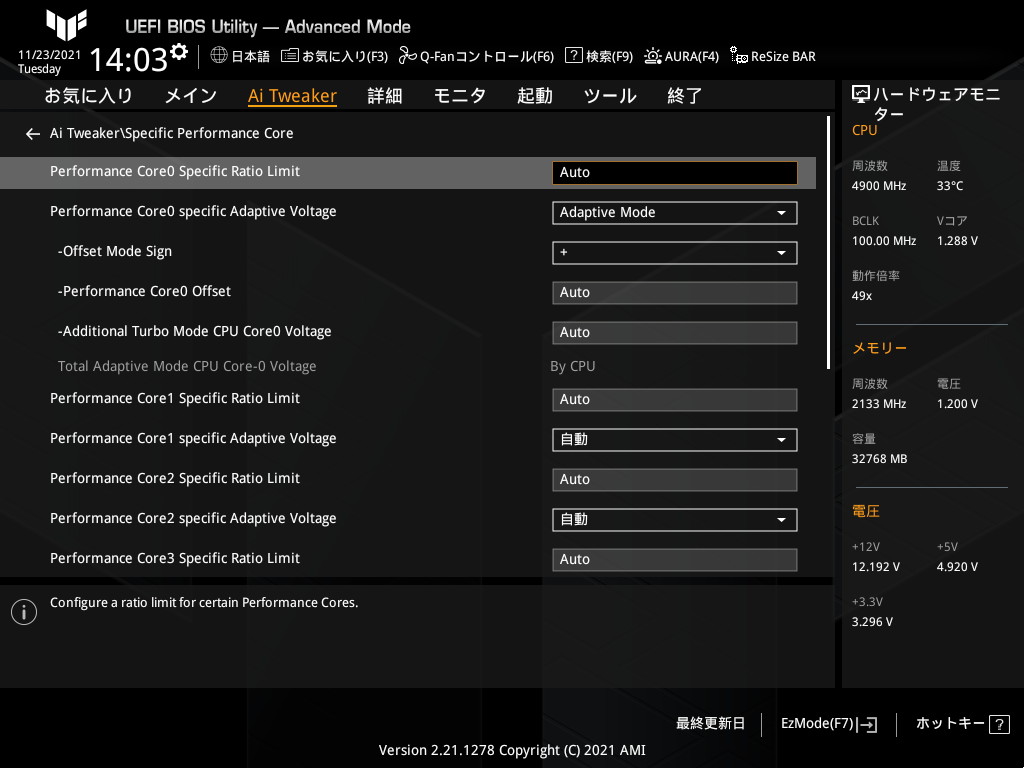Open the モニタ tab
This screenshot has height=768, width=1024.
point(460,96)
